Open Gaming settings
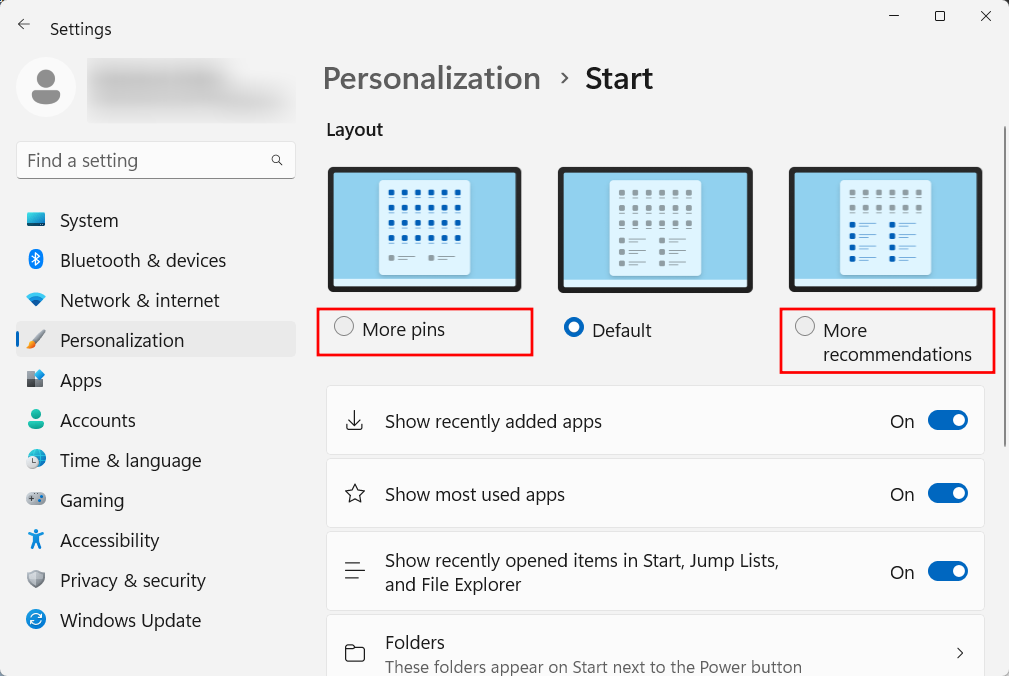The image size is (1009, 676). point(92,500)
